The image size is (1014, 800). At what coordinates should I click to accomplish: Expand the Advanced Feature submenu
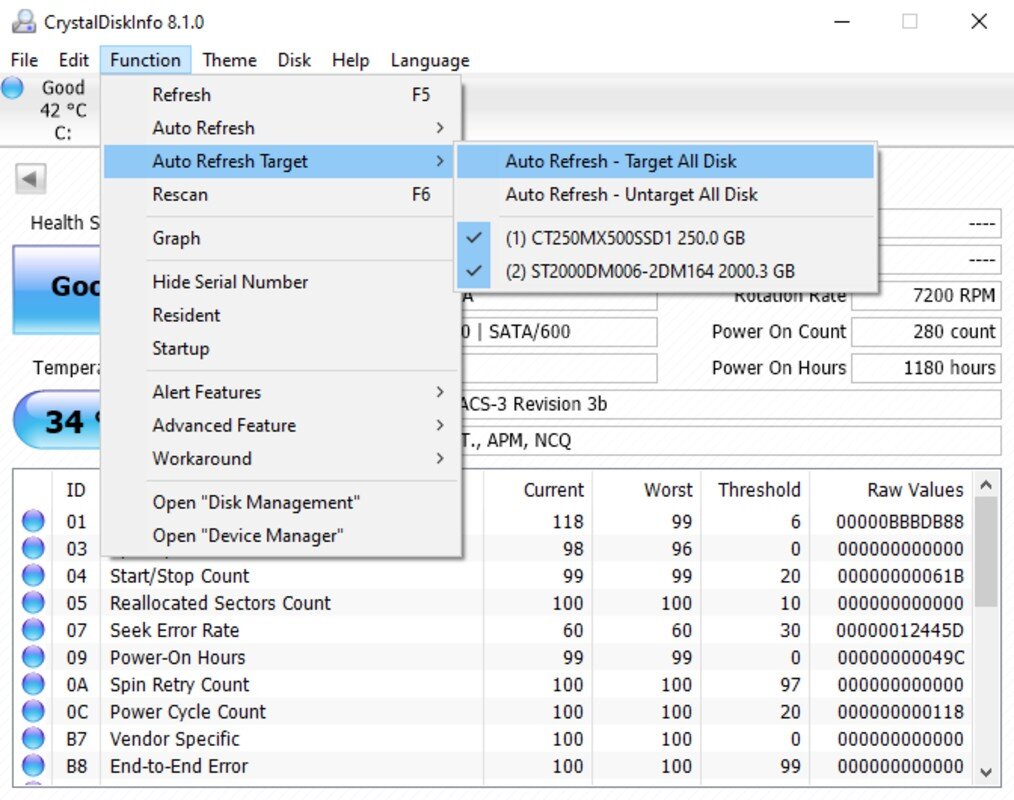pyautogui.click(x=281, y=426)
